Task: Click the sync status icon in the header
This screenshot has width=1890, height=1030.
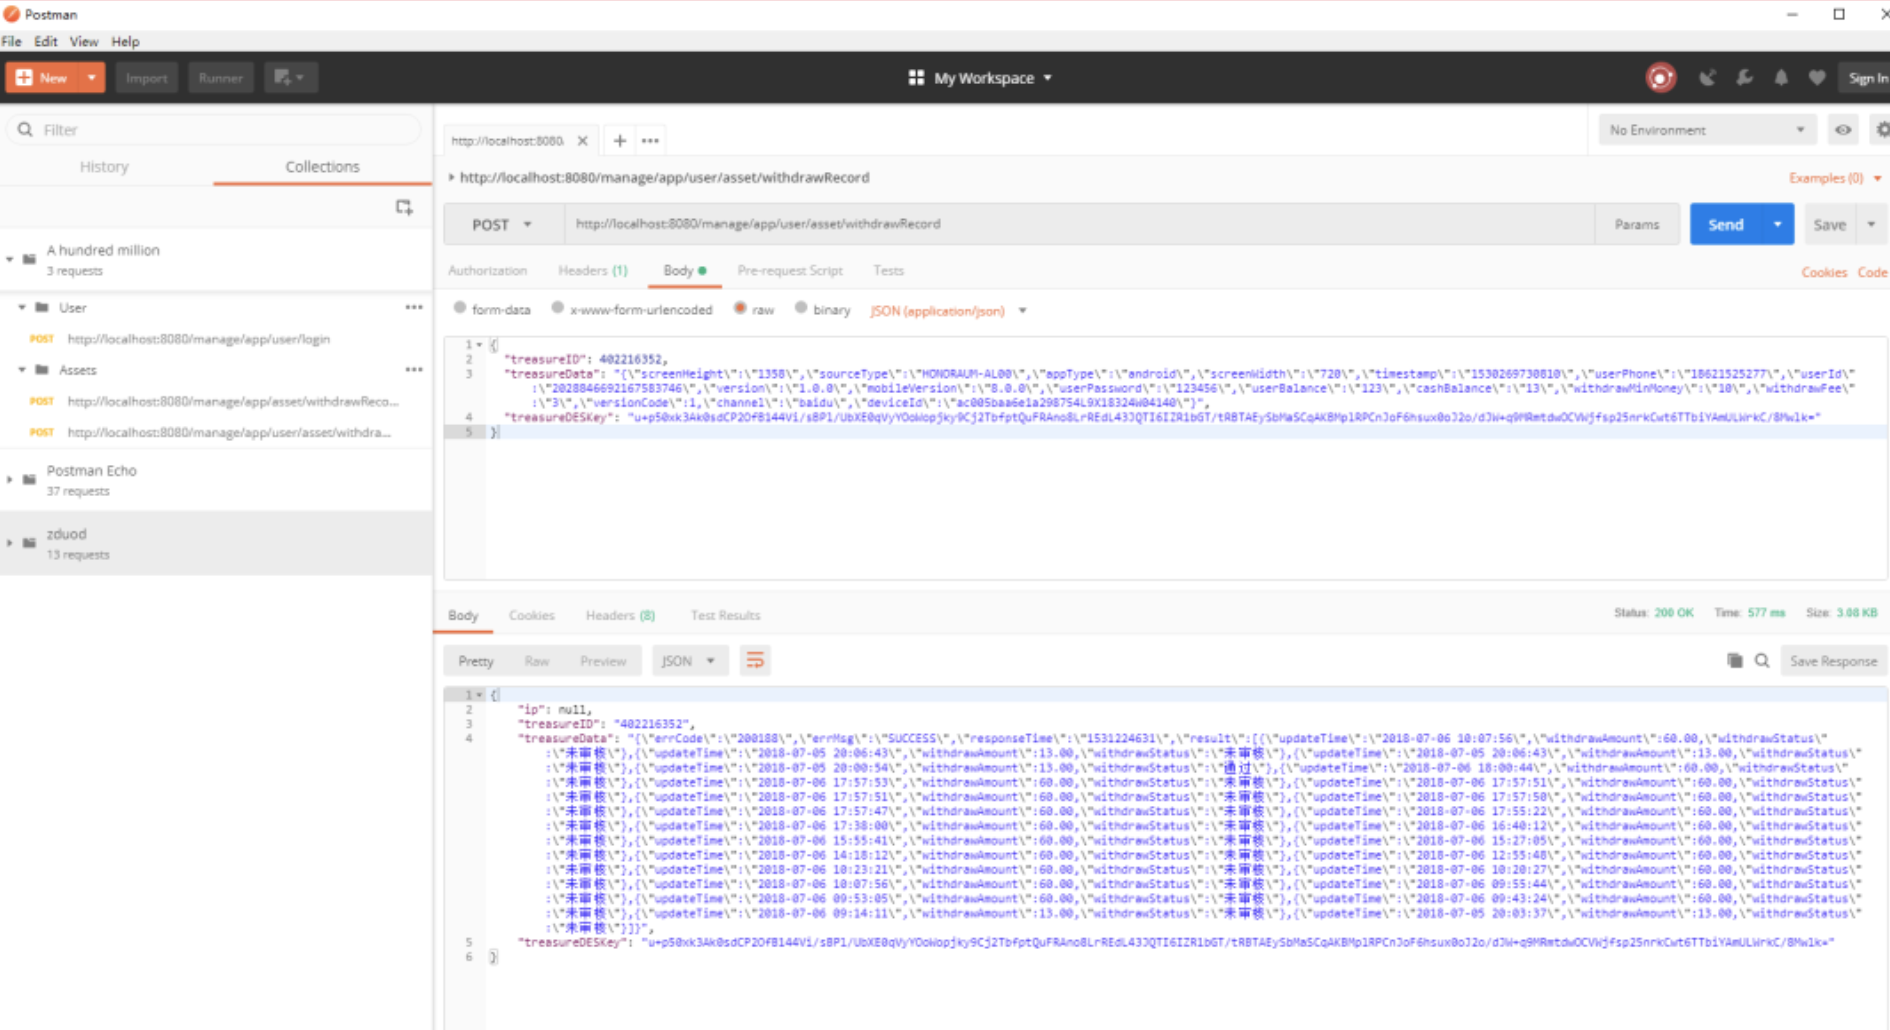Action: click(1661, 78)
